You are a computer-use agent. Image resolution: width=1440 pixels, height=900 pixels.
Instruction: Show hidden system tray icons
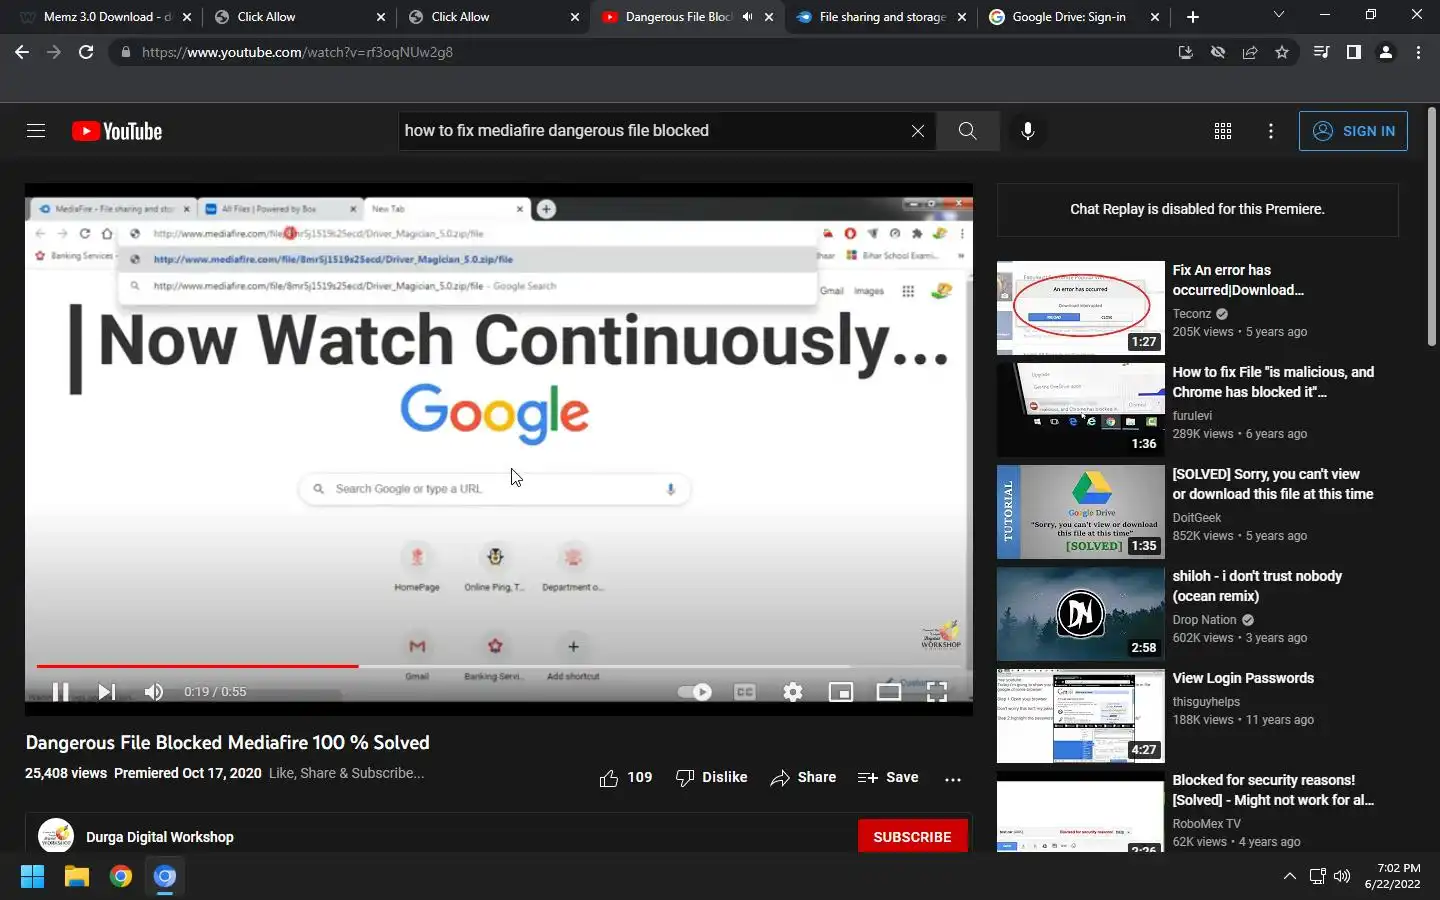pos(1290,877)
